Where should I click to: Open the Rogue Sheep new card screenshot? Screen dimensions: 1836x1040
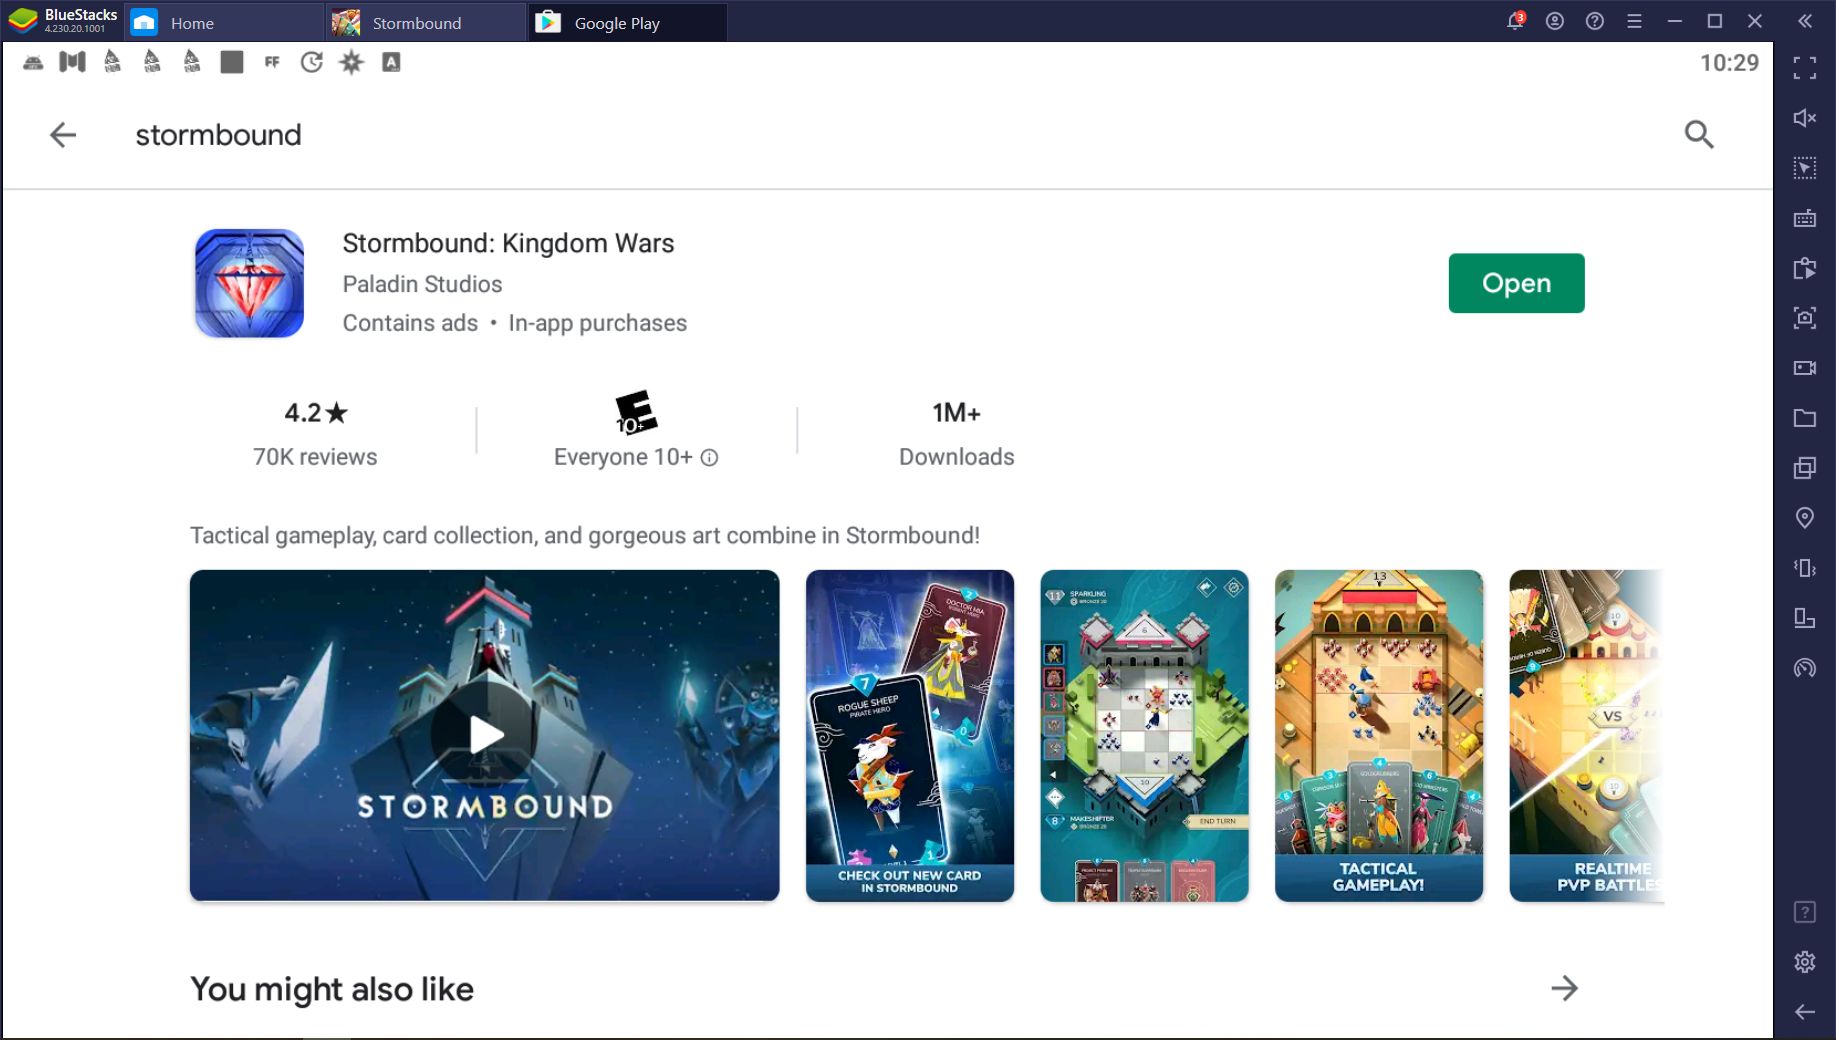coord(910,735)
